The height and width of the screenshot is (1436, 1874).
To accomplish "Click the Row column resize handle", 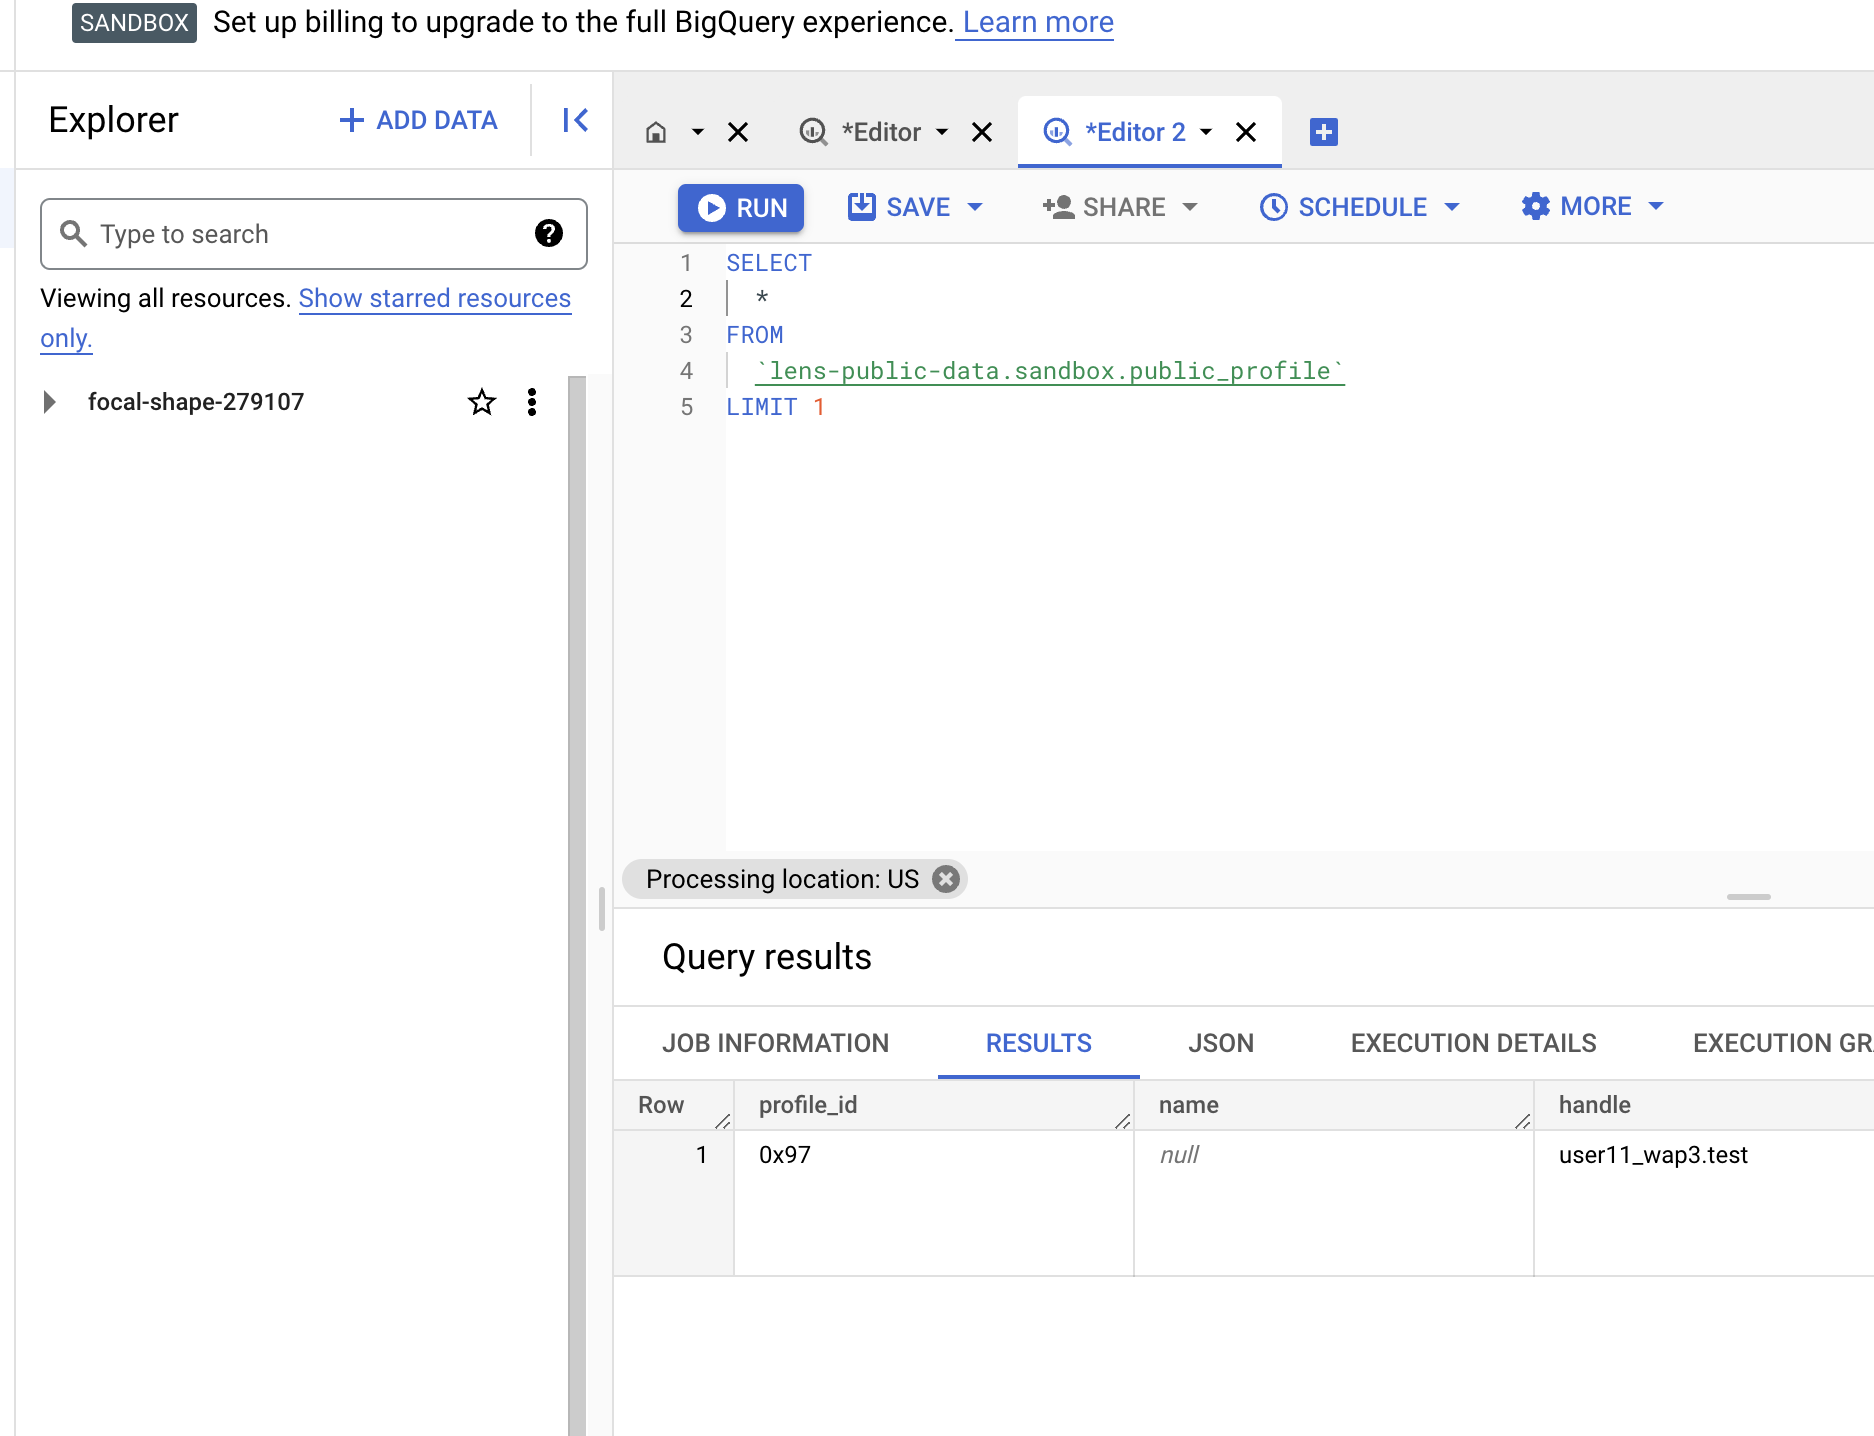I will 723,1121.
